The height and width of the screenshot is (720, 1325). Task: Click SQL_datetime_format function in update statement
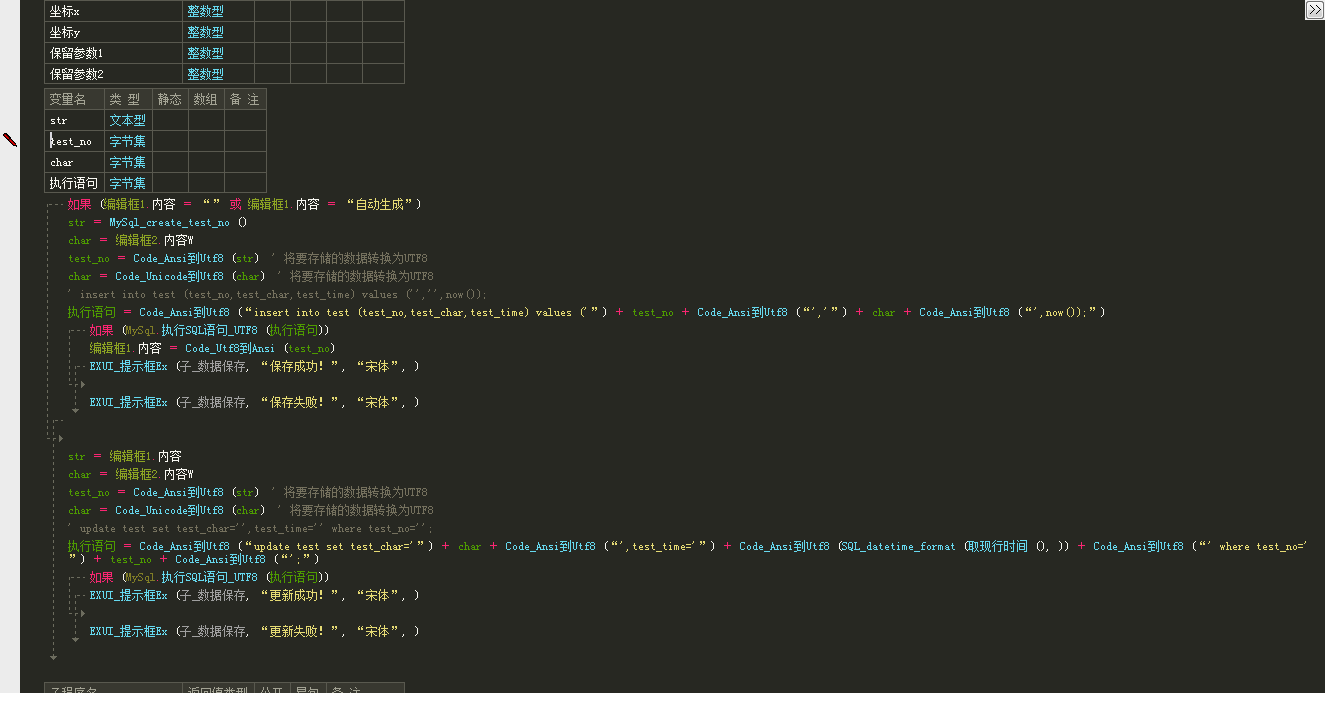click(897, 546)
